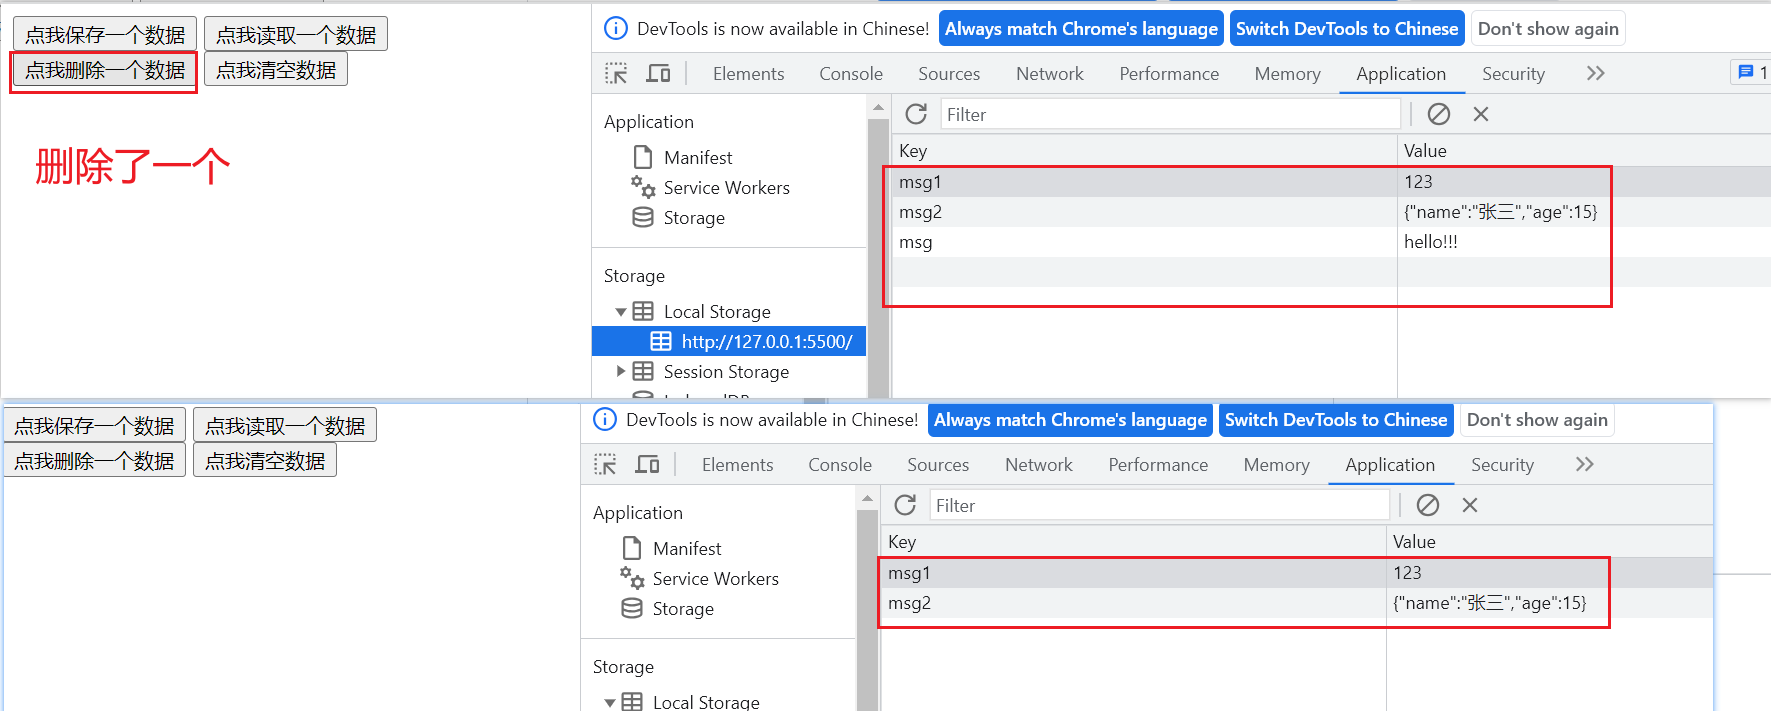
Task: Click refresh icon beside upper Filter box
Action: pyautogui.click(x=916, y=114)
